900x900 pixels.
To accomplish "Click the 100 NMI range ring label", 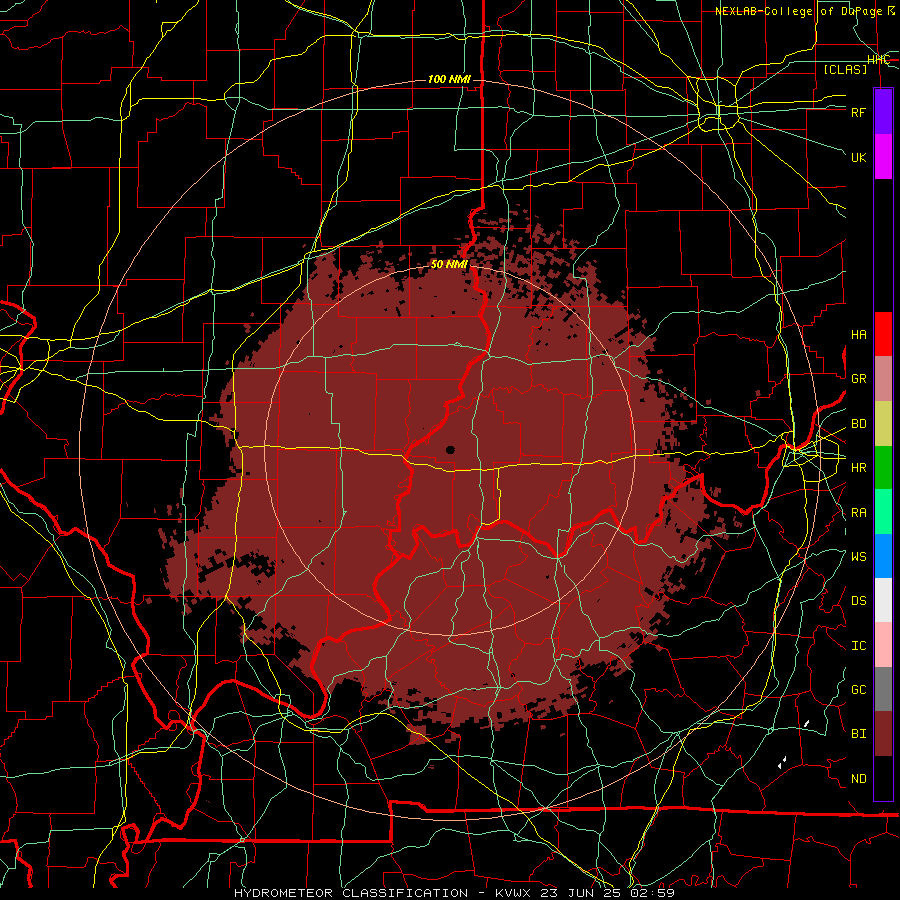I will click(449, 79).
